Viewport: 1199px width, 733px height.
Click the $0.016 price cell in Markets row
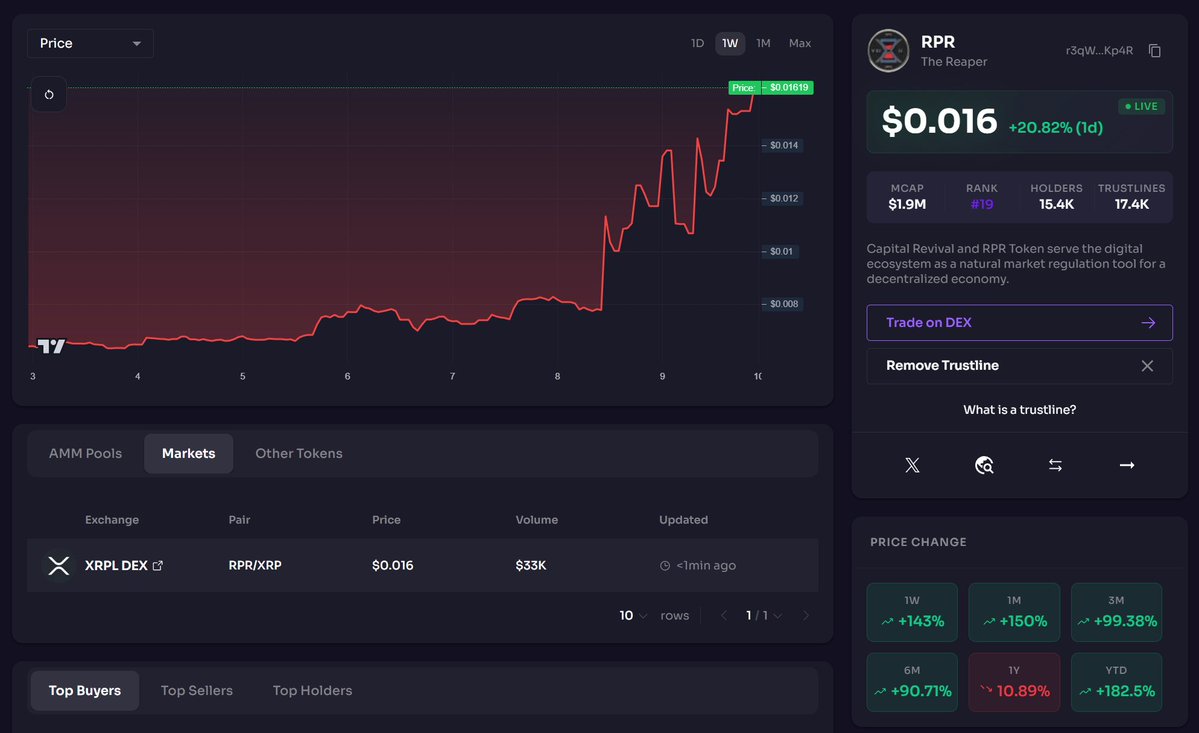pyautogui.click(x=392, y=566)
